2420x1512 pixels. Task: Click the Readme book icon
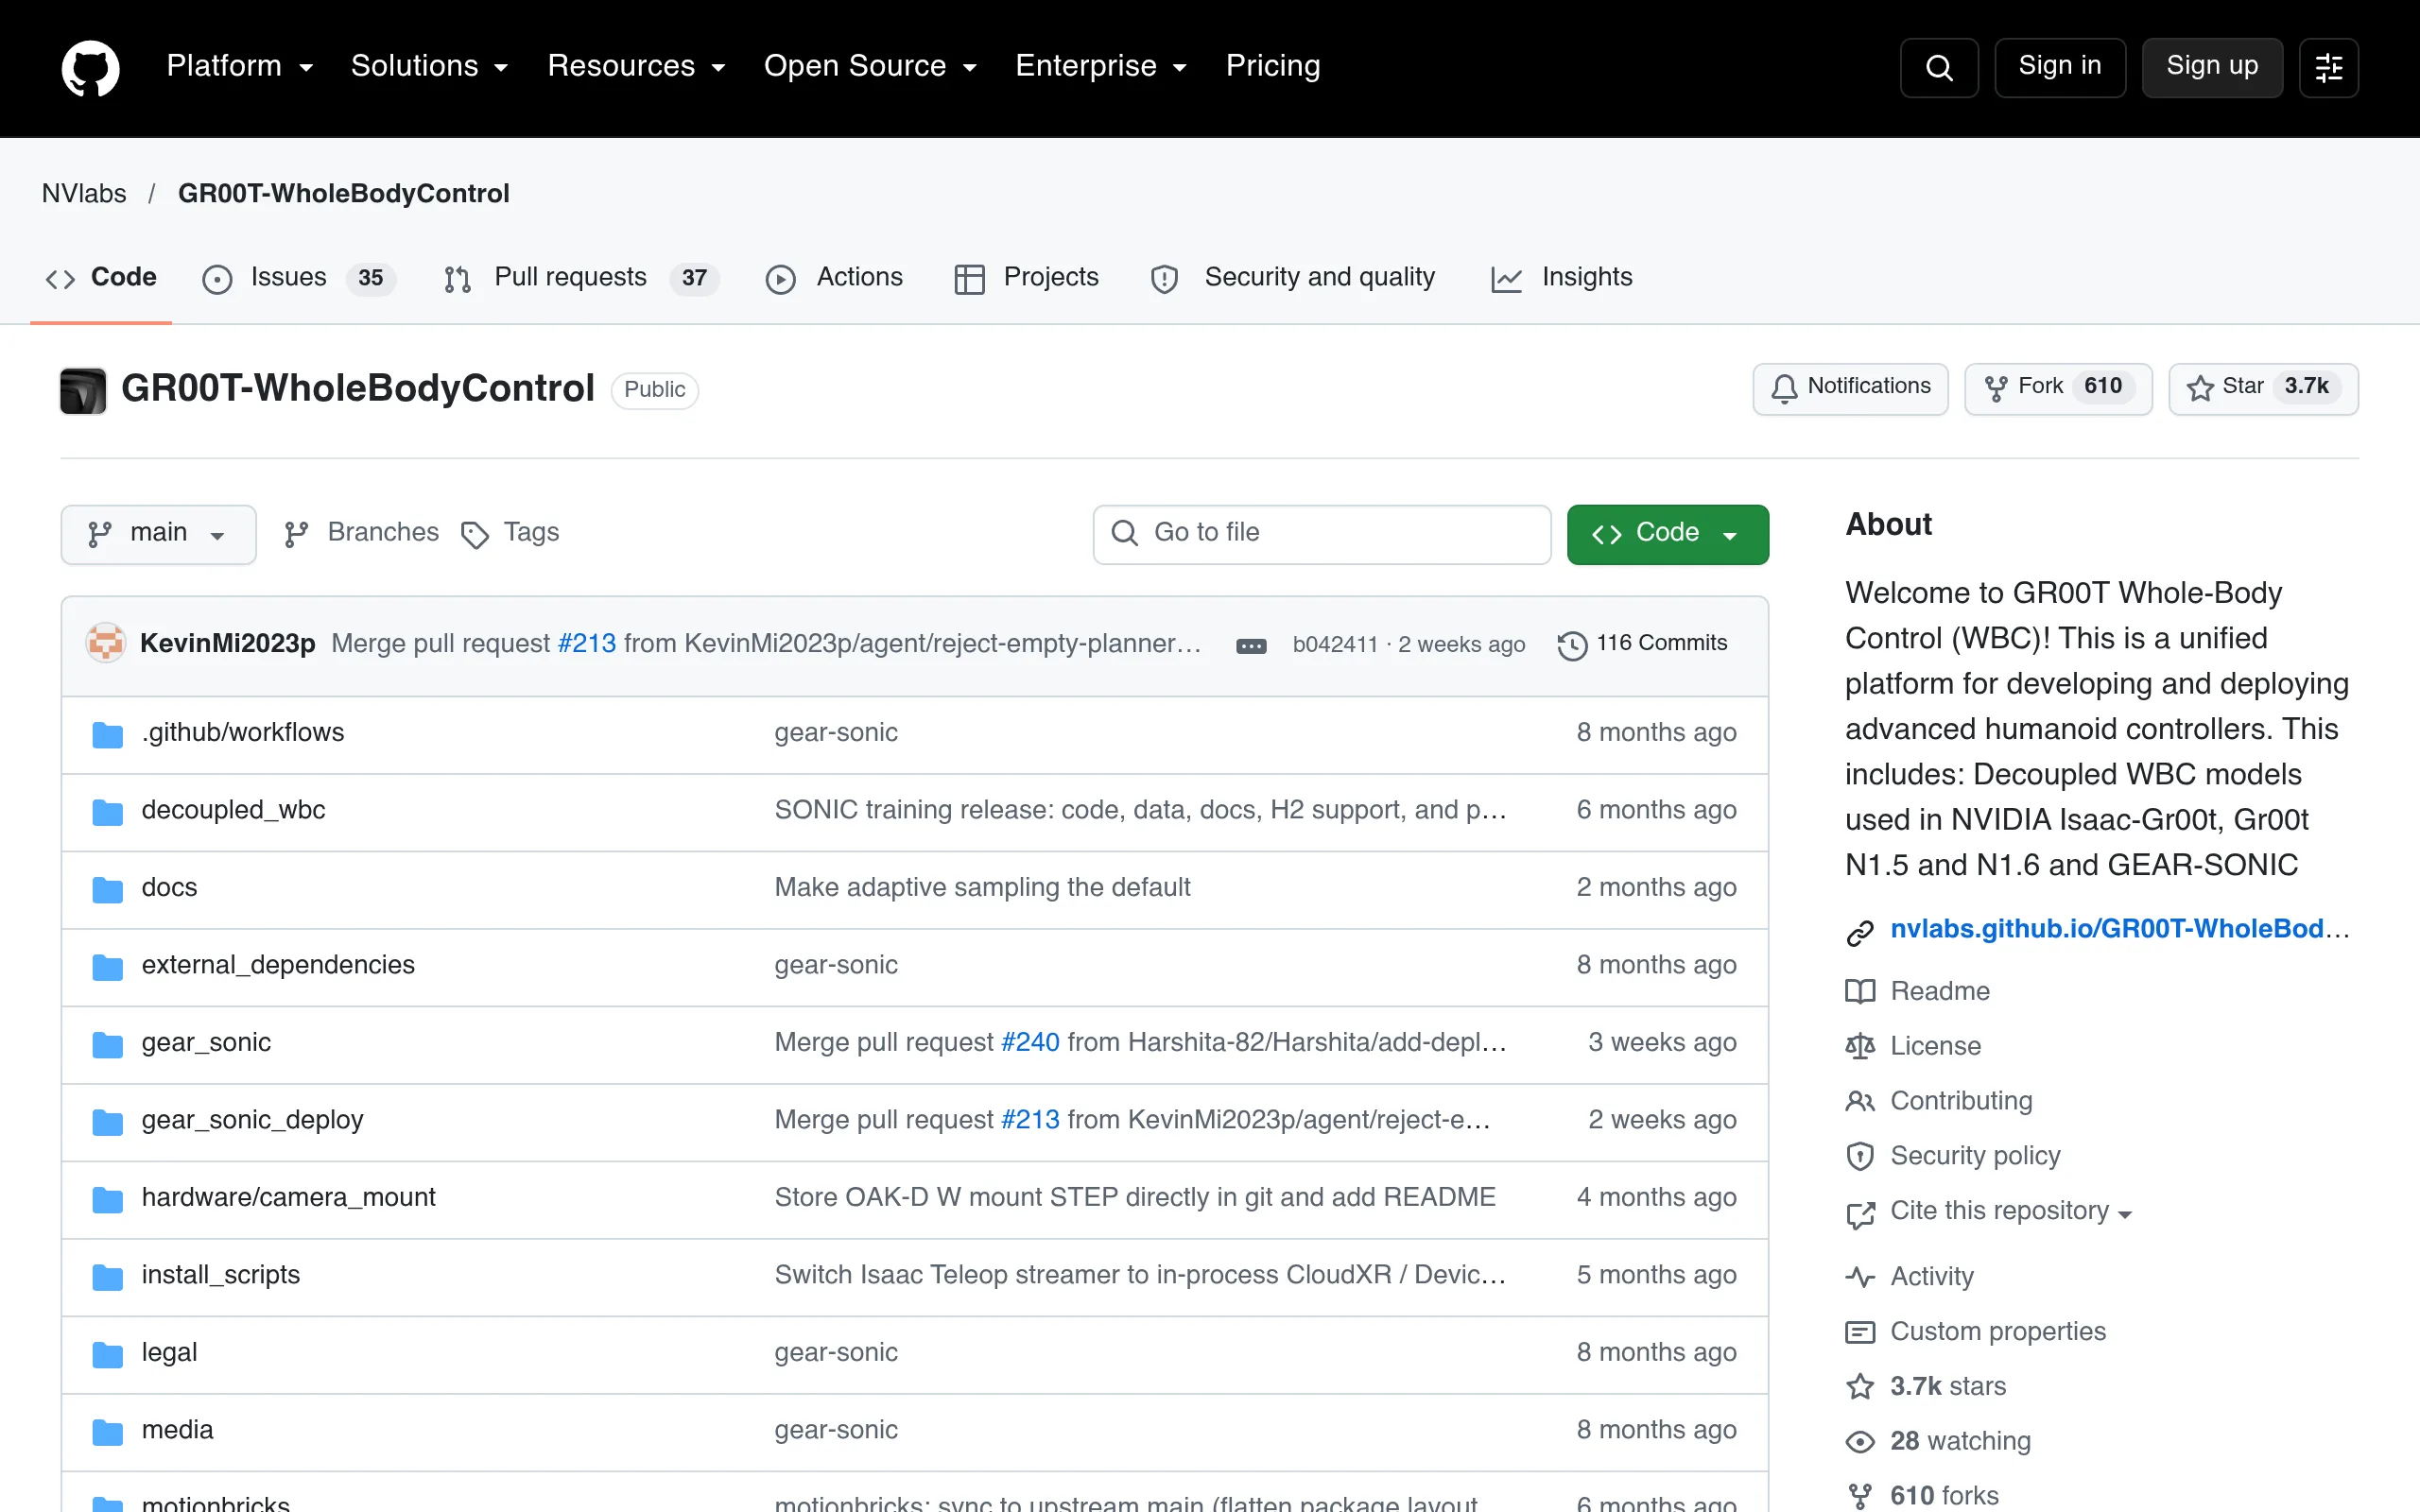(1859, 991)
